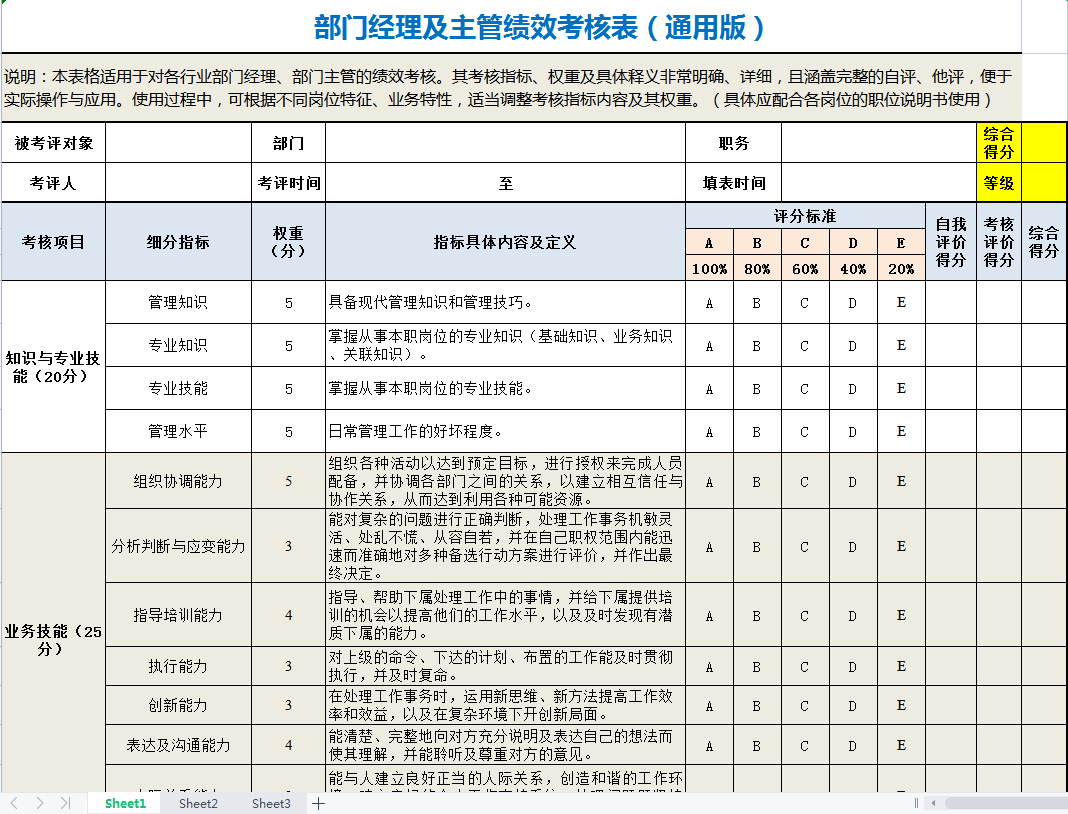The image size is (1068, 814).
Task: Select the 自我评价得分 header cell
Action: (951, 242)
